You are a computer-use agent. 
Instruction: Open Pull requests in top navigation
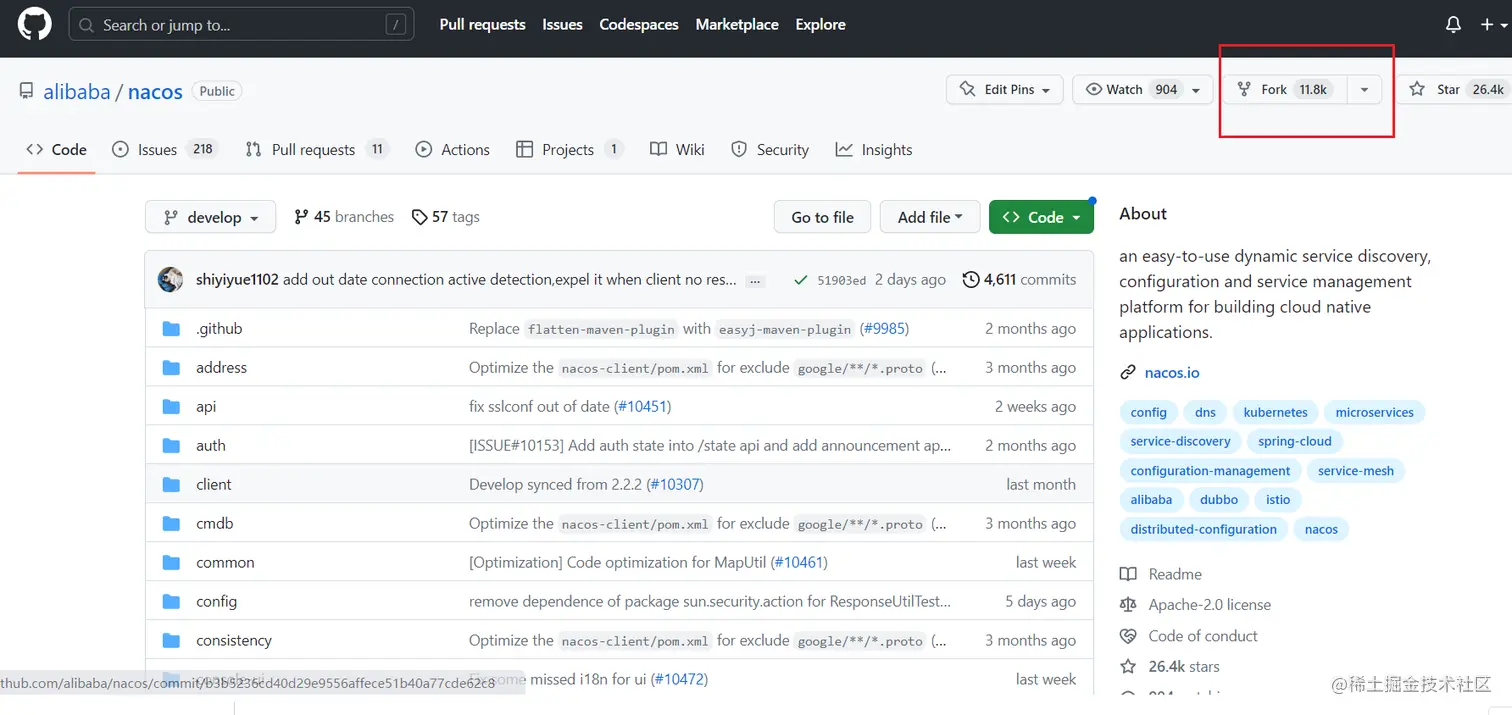482,24
